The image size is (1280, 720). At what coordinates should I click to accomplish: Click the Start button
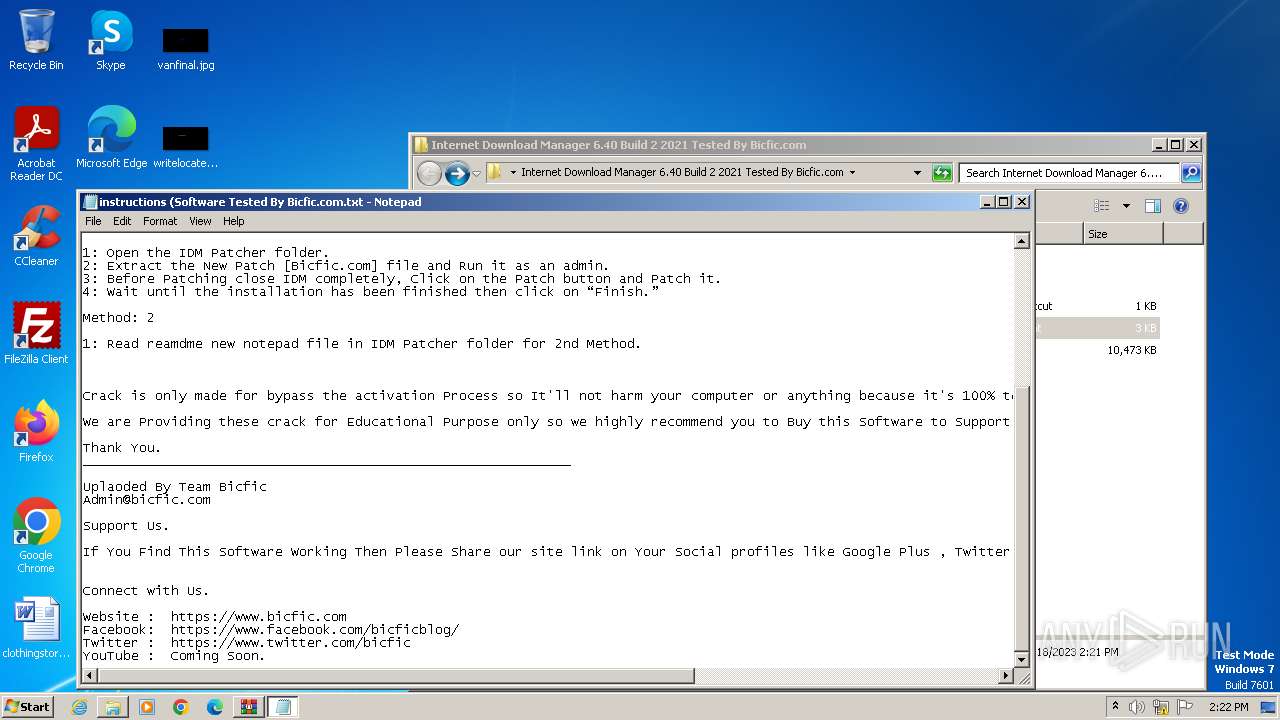pos(28,707)
